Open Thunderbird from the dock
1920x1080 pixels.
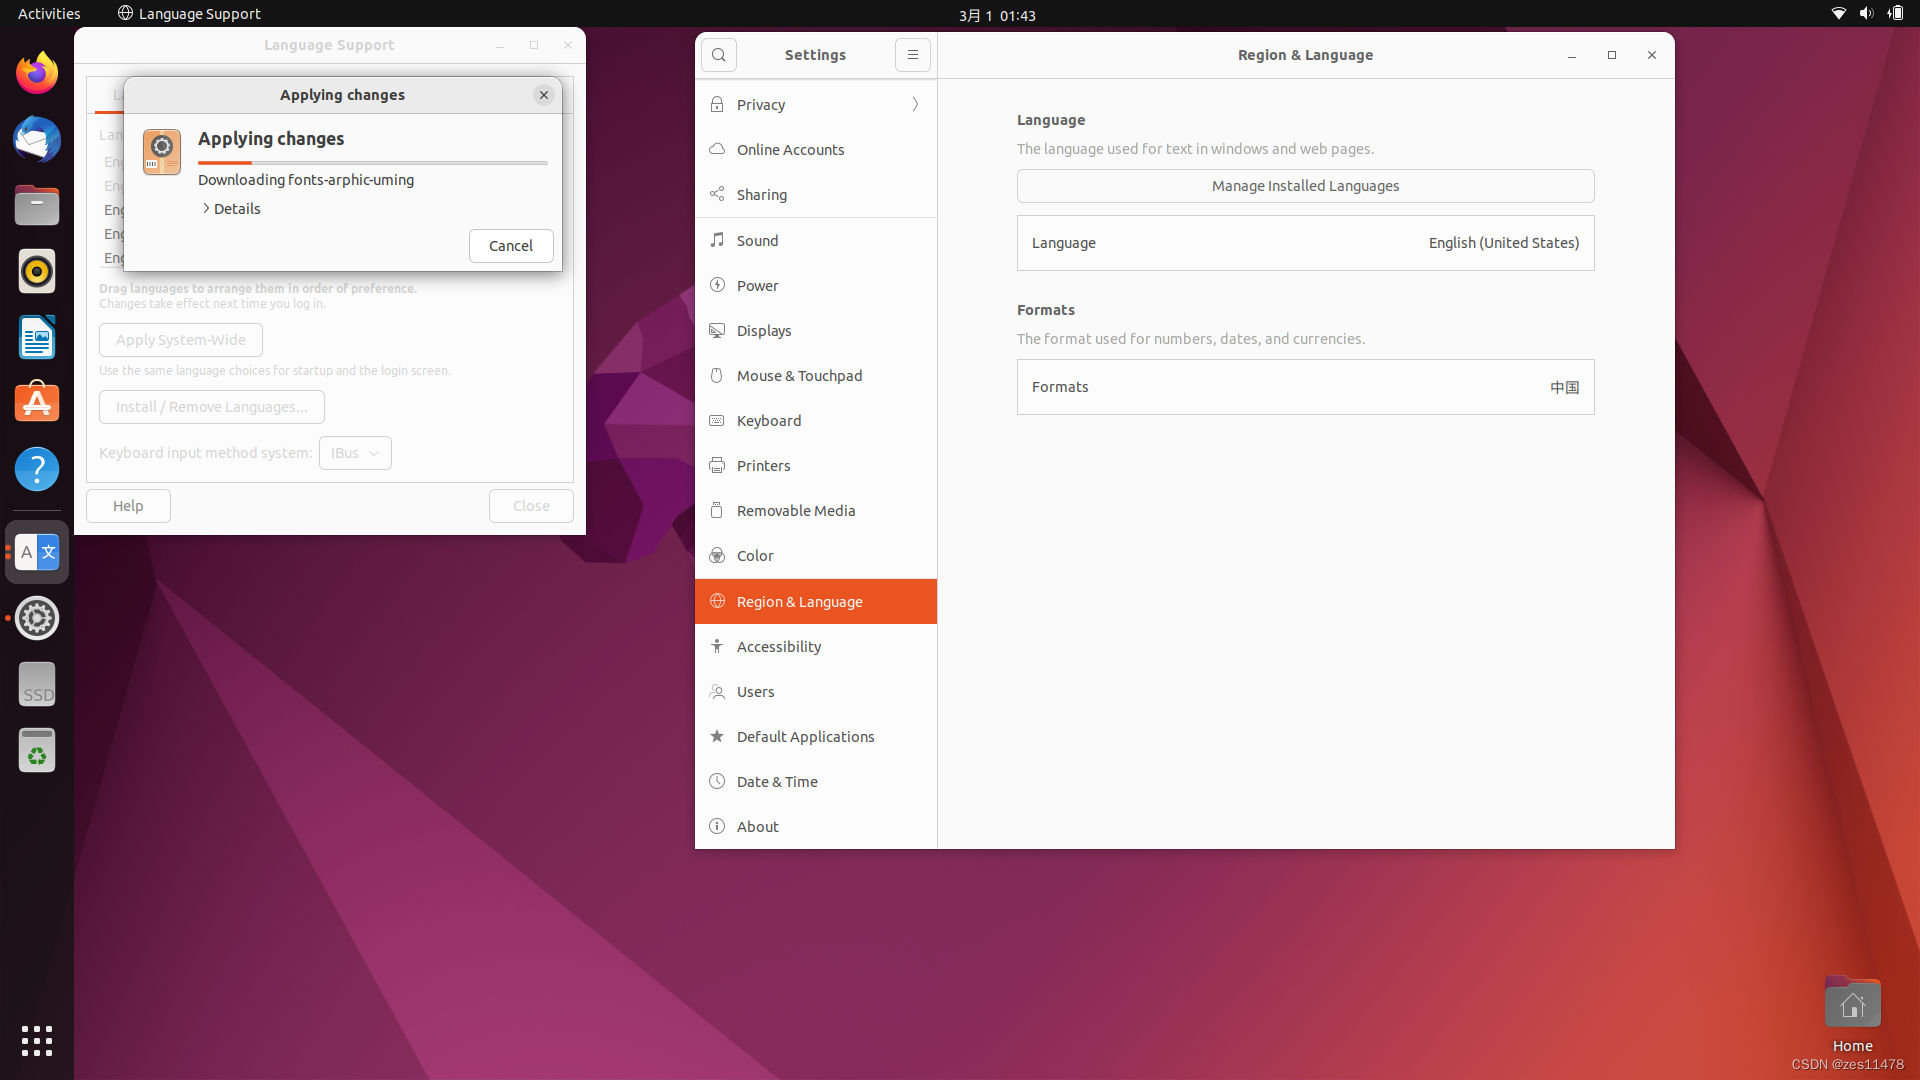36,139
